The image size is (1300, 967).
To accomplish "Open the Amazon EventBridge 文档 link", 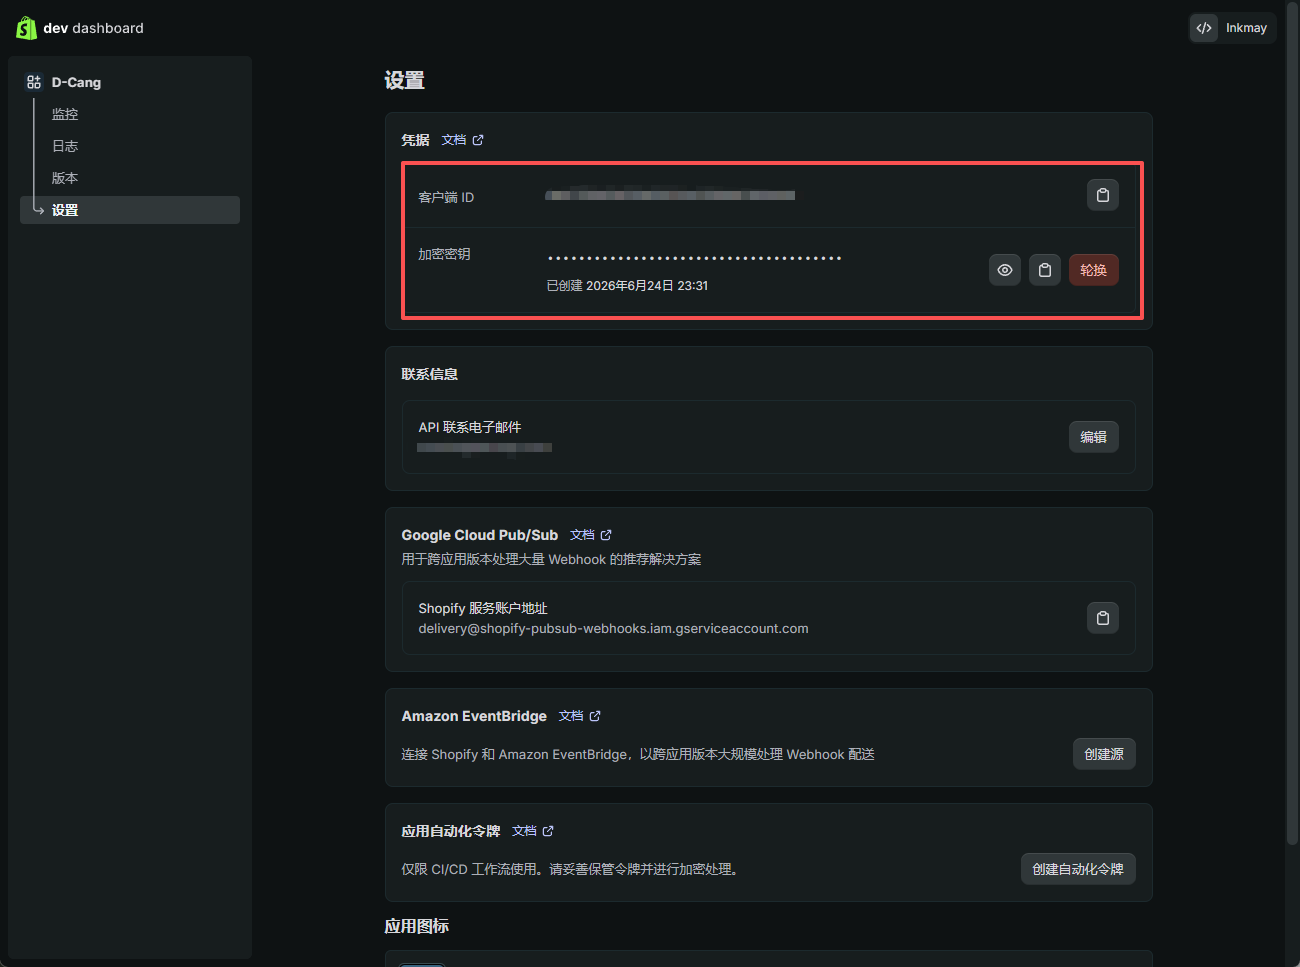I will [571, 716].
